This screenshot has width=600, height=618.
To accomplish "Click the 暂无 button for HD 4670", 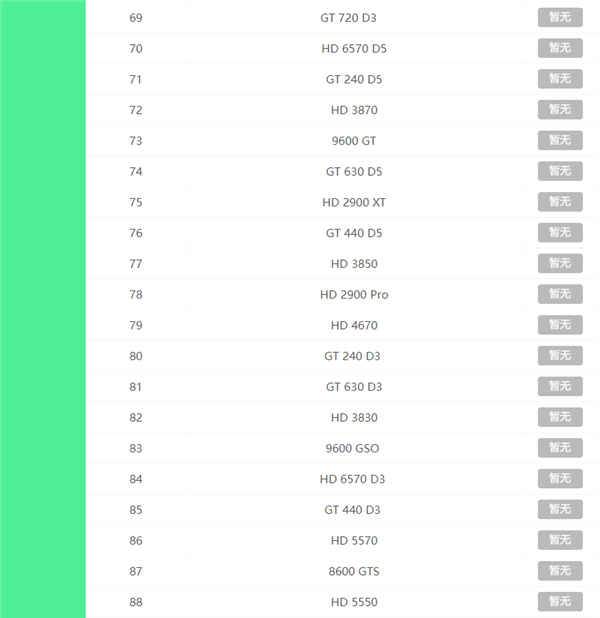I will click(x=560, y=325).
